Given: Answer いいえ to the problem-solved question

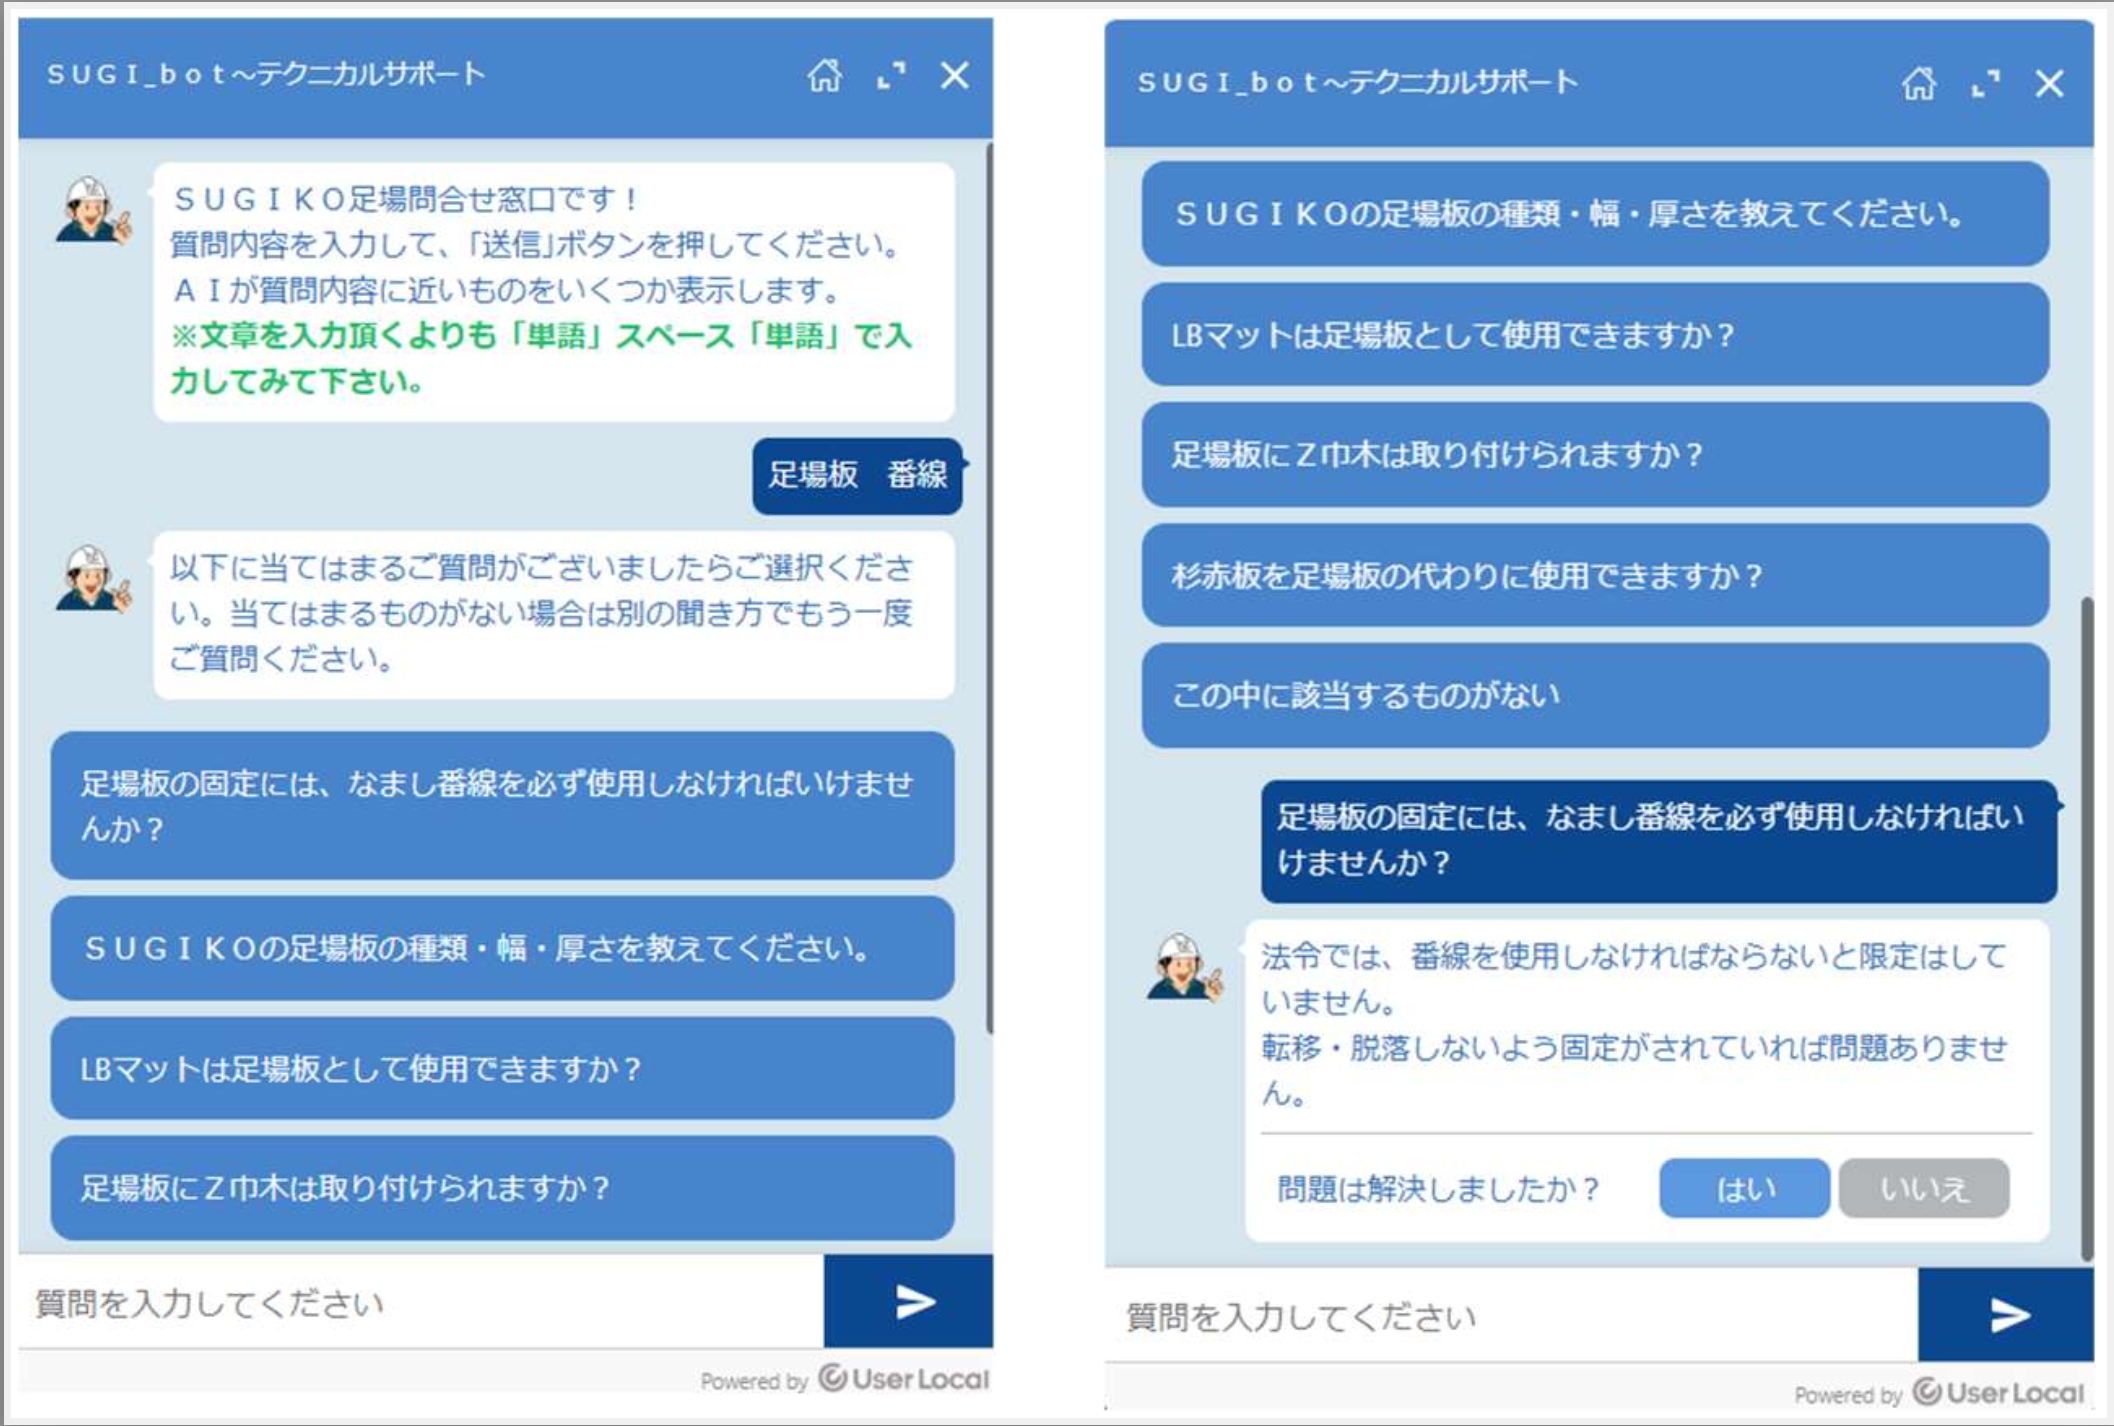Looking at the screenshot, I should (1924, 1188).
